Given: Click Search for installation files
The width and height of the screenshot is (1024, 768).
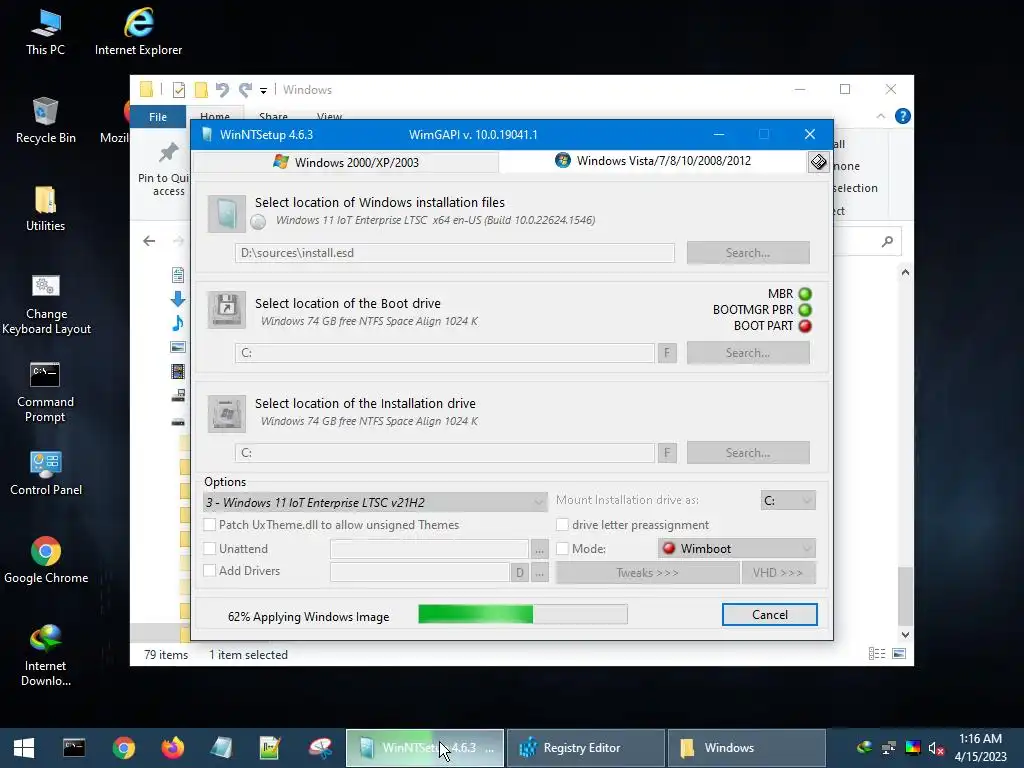Looking at the screenshot, I should [748, 253].
